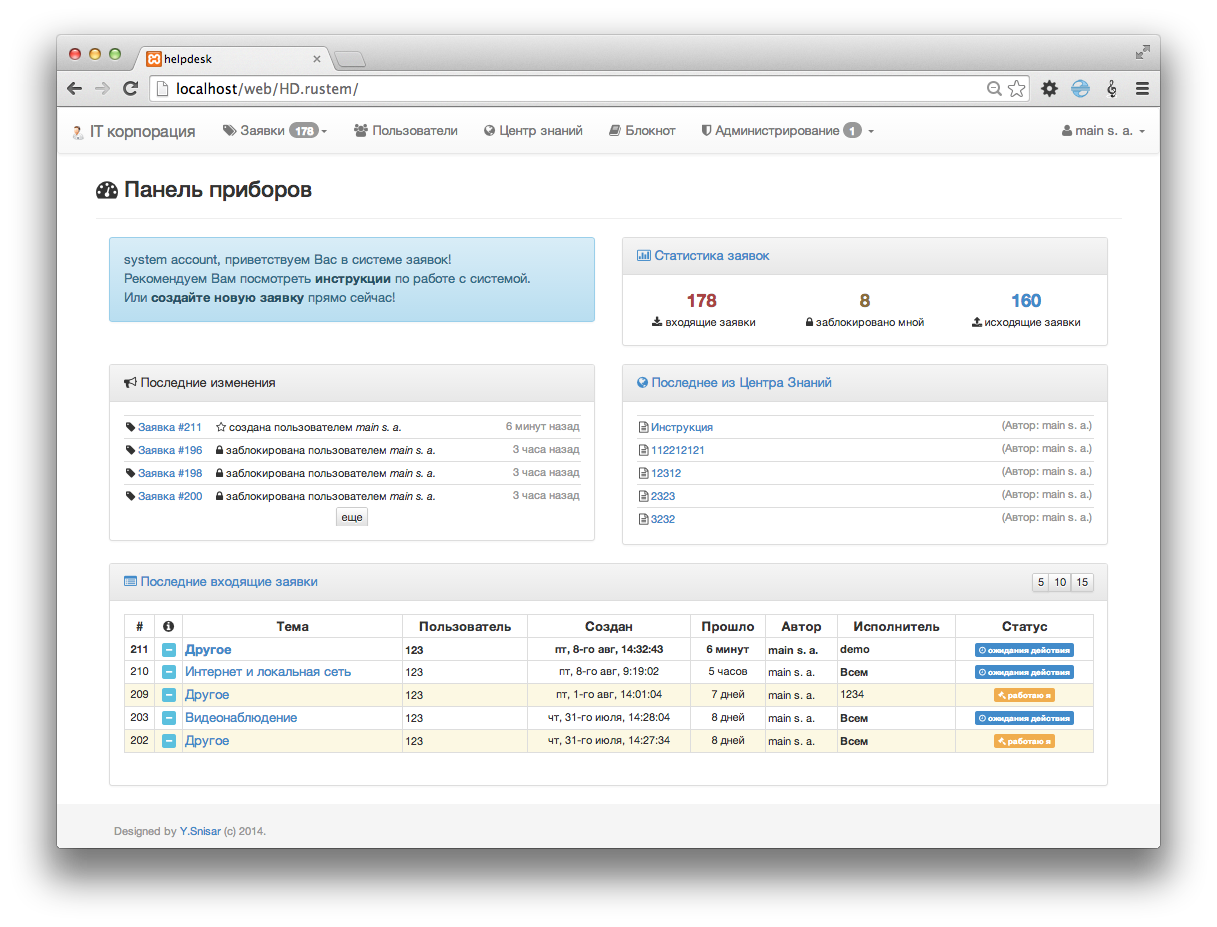Click the browser back arrow

(x=75, y=89)
